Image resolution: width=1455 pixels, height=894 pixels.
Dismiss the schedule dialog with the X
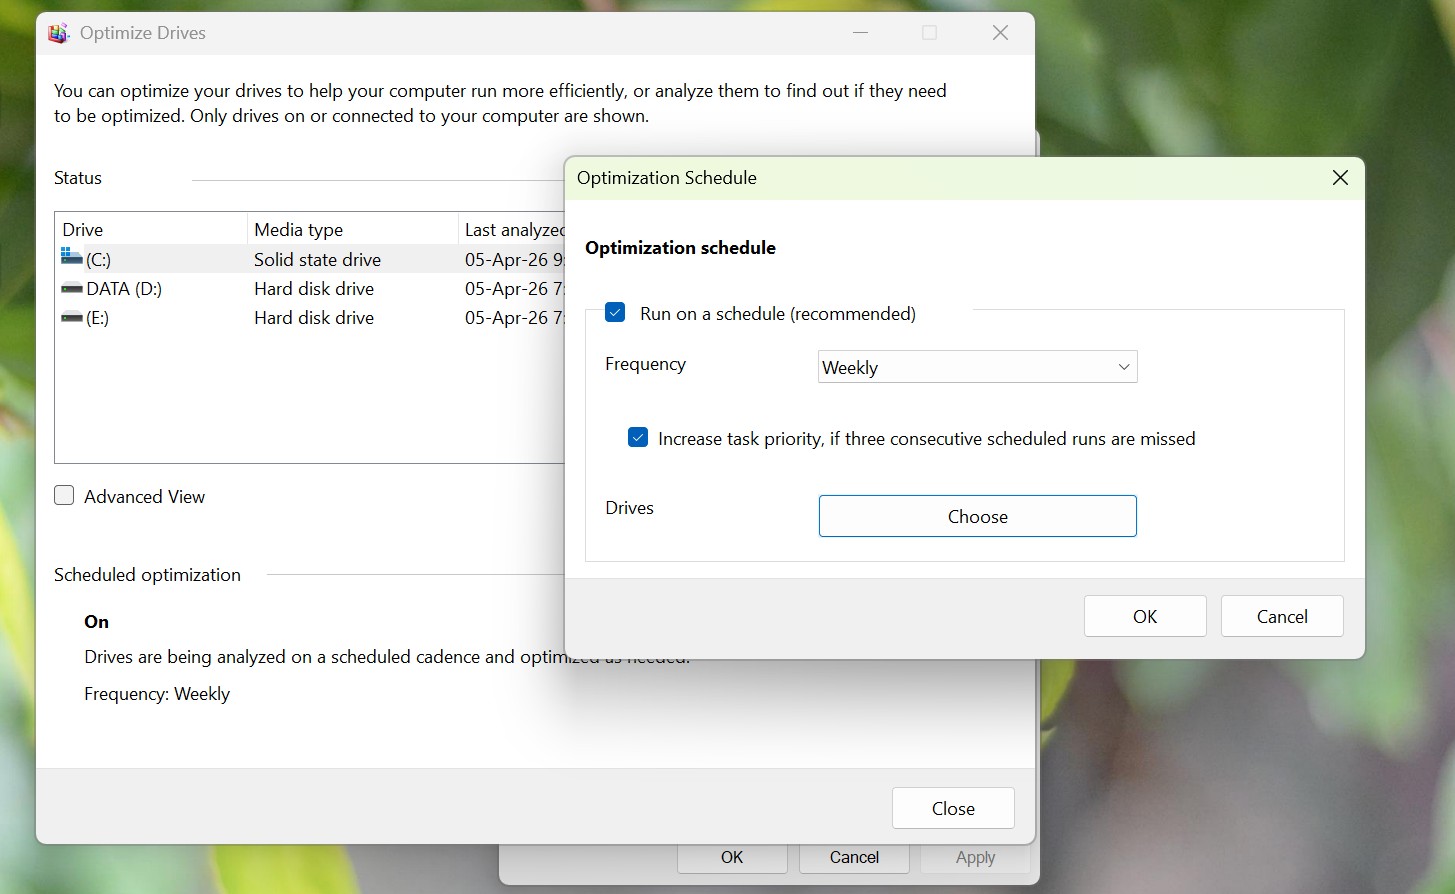click(1340, 177)
